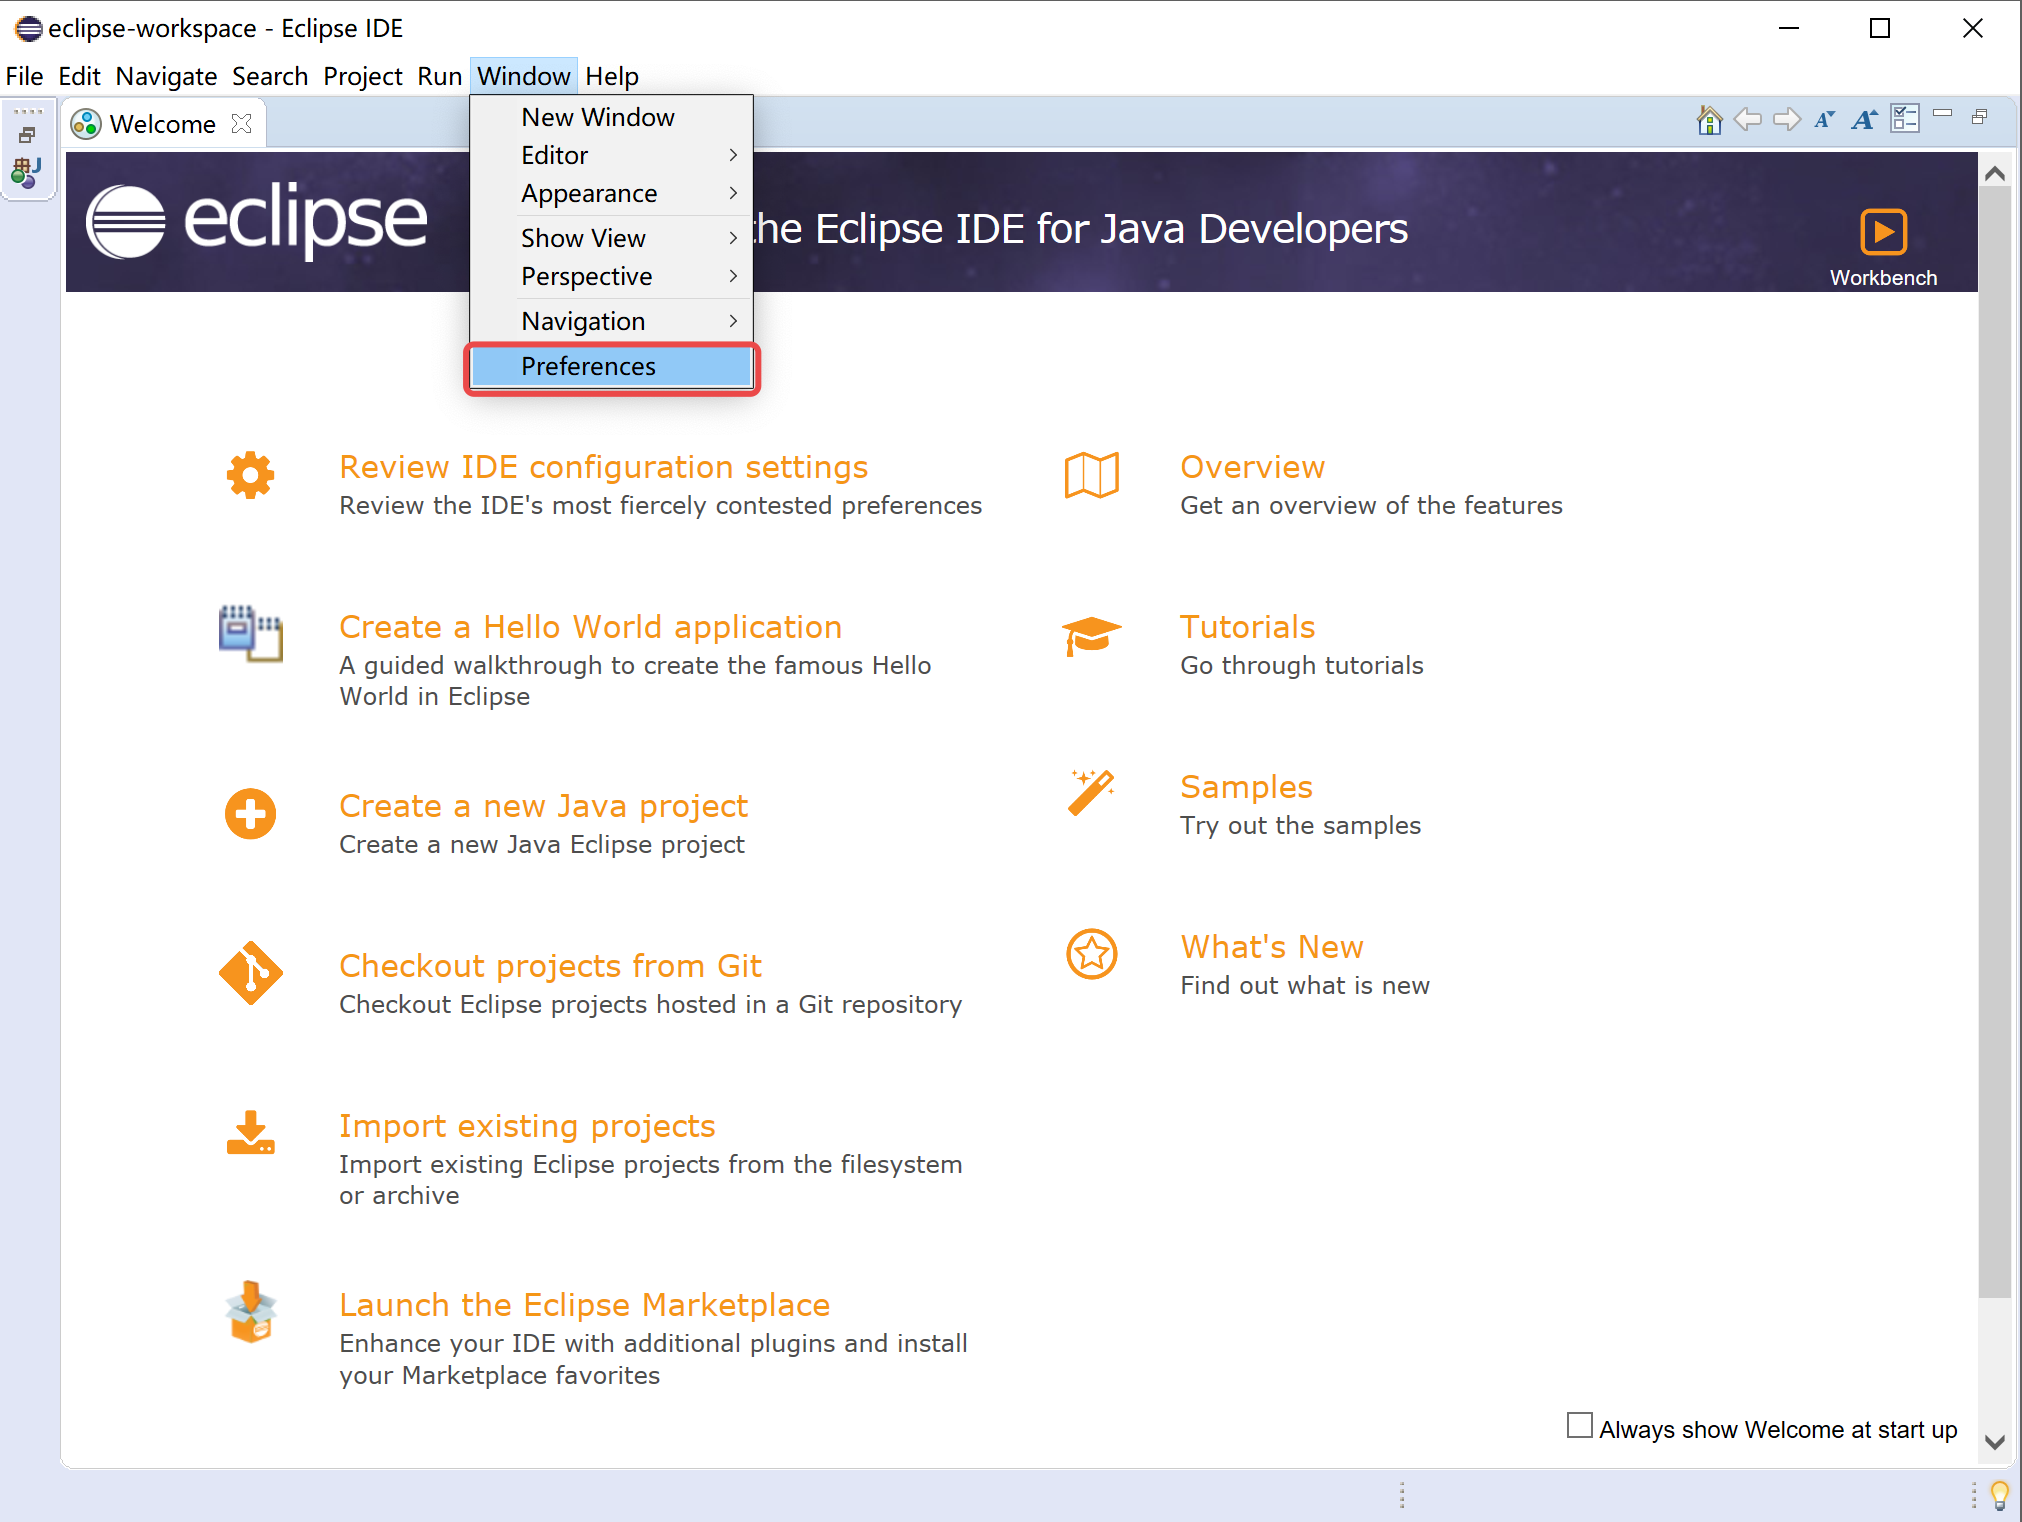Minimize the Welcome view
The height and width of the screenshot is (1522, 2022).
click(1943, 114)
